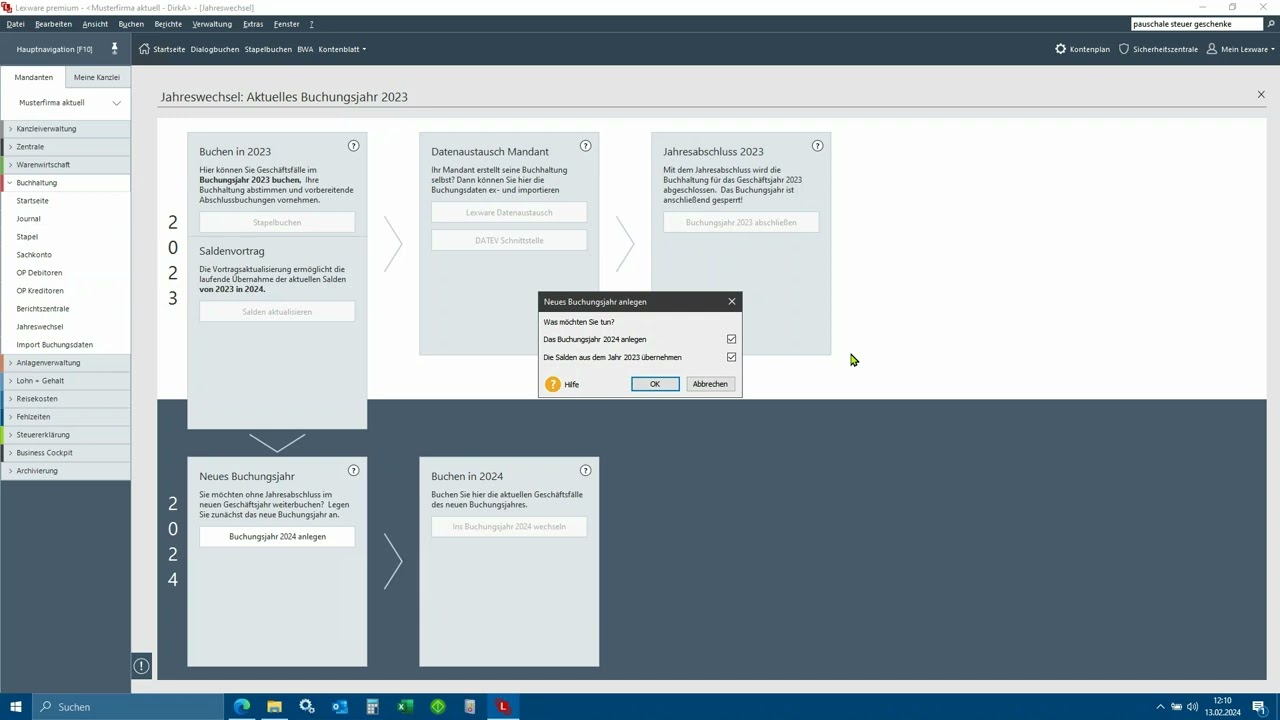Click the Hilfe question mark icon in dialog
Image resolution: width=1280 pixels, height=720 pixels.
pyautogui.click(x=553, y=384)
